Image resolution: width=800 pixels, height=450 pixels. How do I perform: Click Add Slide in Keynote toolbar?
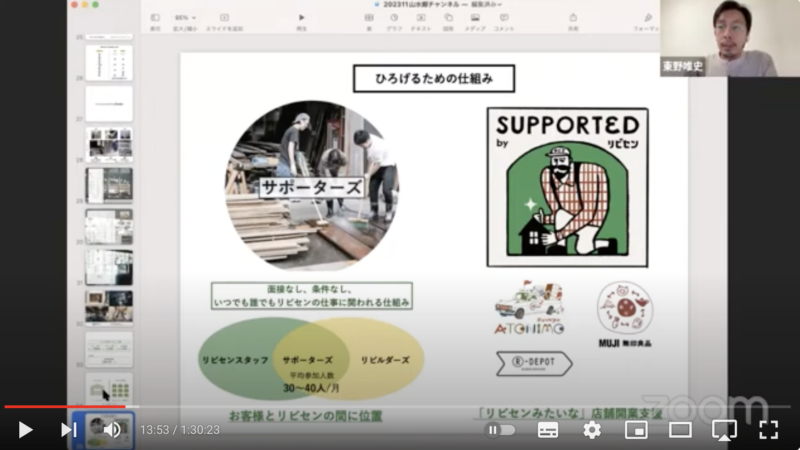pyautogui.click(x=223, y=18)
